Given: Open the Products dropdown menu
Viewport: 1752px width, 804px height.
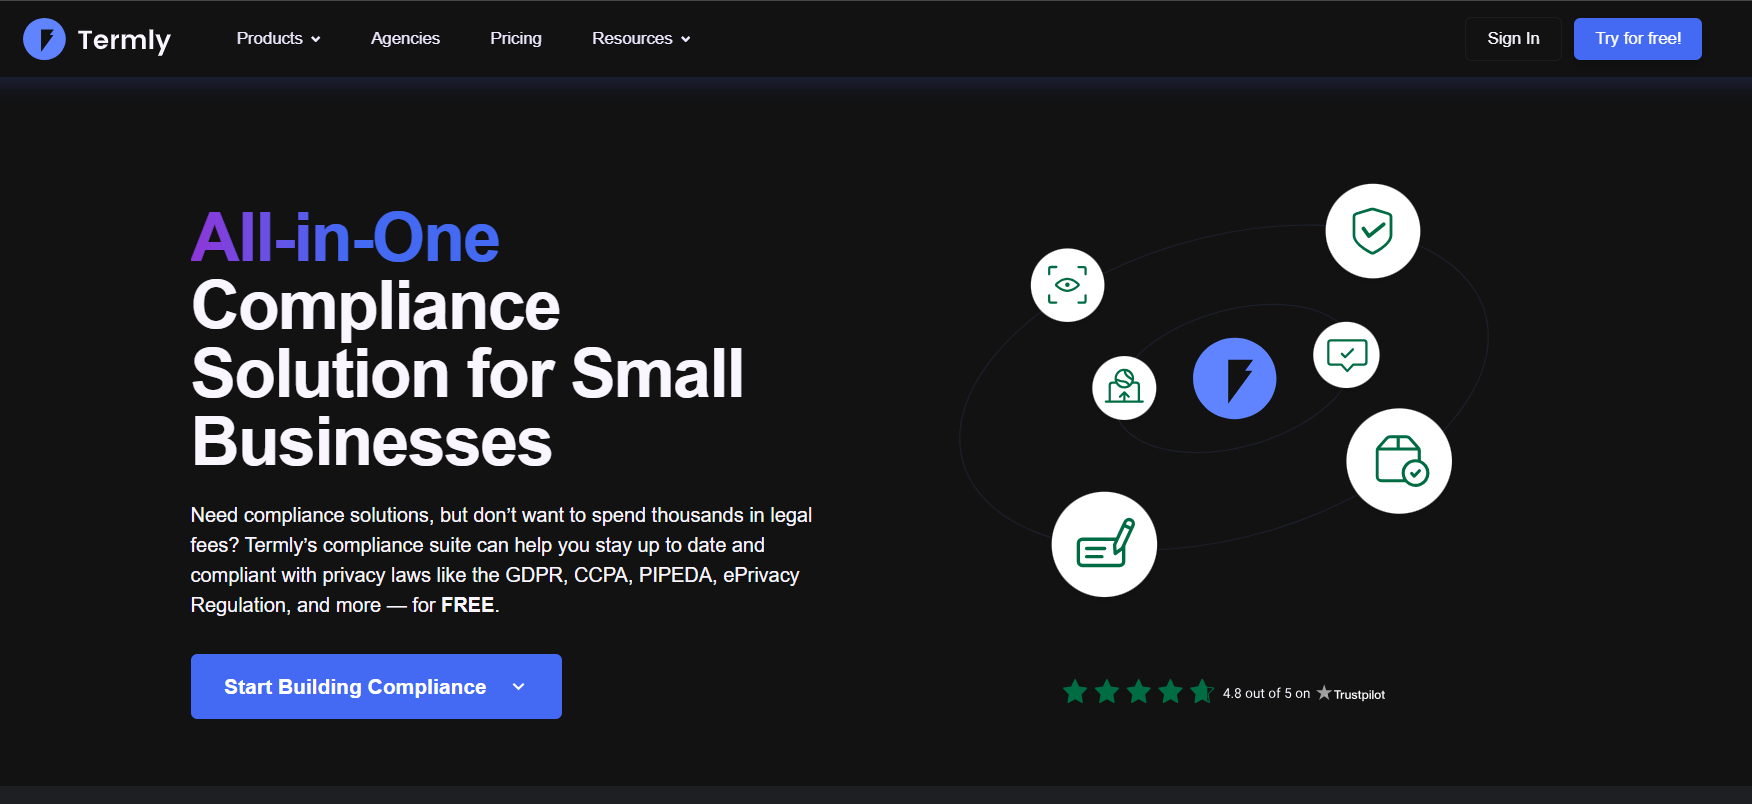Looking at the screenshot, I should 278,38.
